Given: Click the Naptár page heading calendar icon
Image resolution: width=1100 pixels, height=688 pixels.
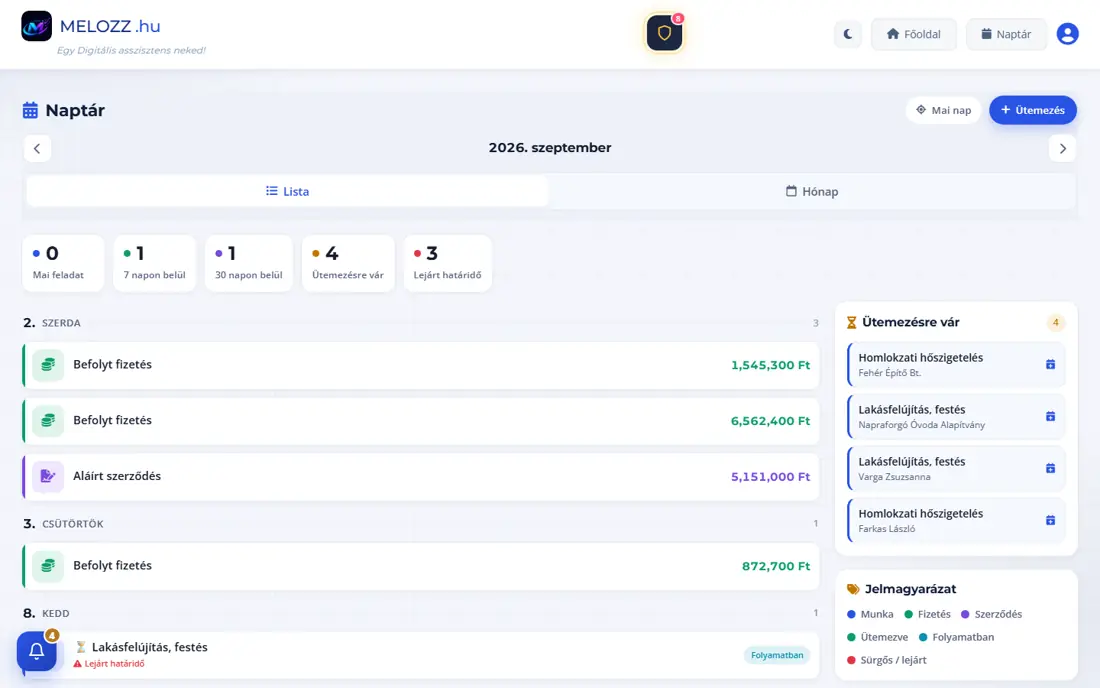Looking at the screenshot, I should pos(30,110).
